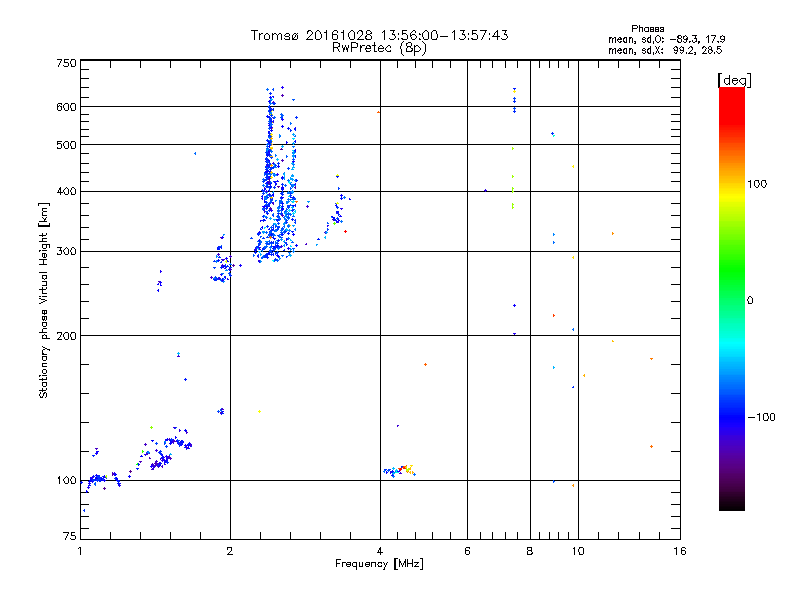Click the 'Phases' header text
800x600 pixels.
[x=647, y=29]
